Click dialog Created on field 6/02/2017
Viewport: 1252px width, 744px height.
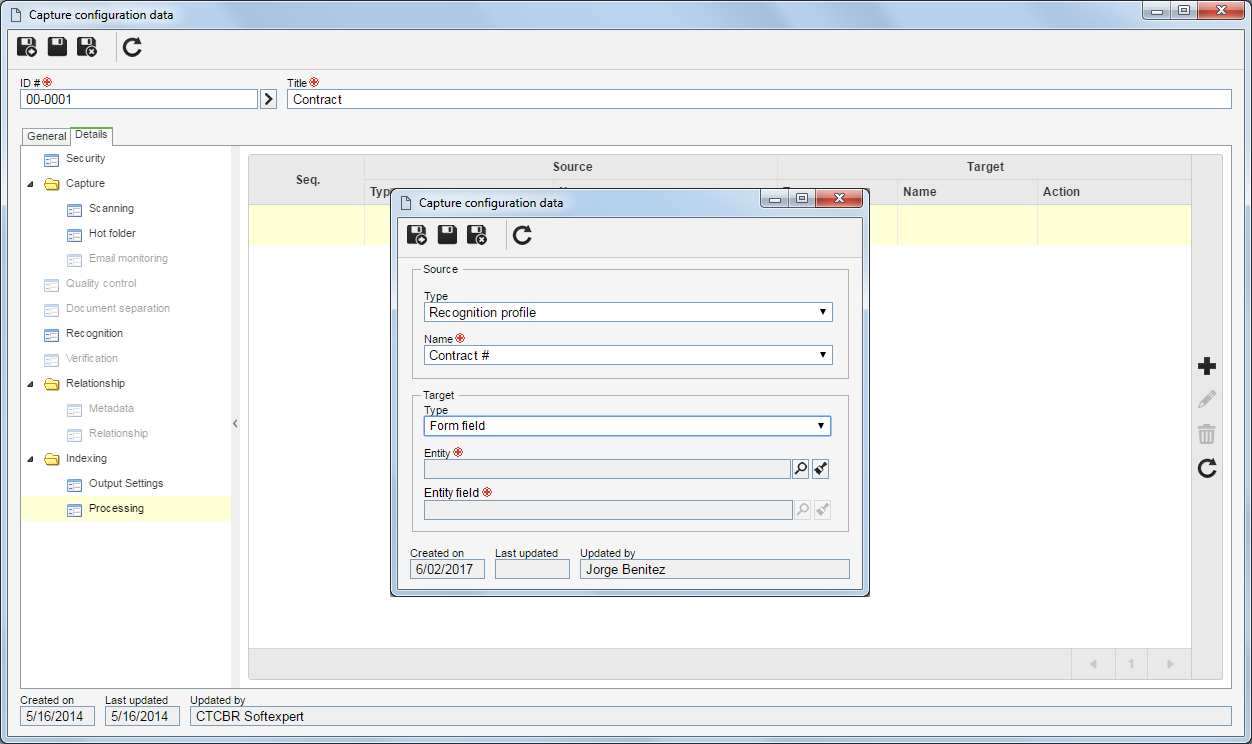[447, 569]
